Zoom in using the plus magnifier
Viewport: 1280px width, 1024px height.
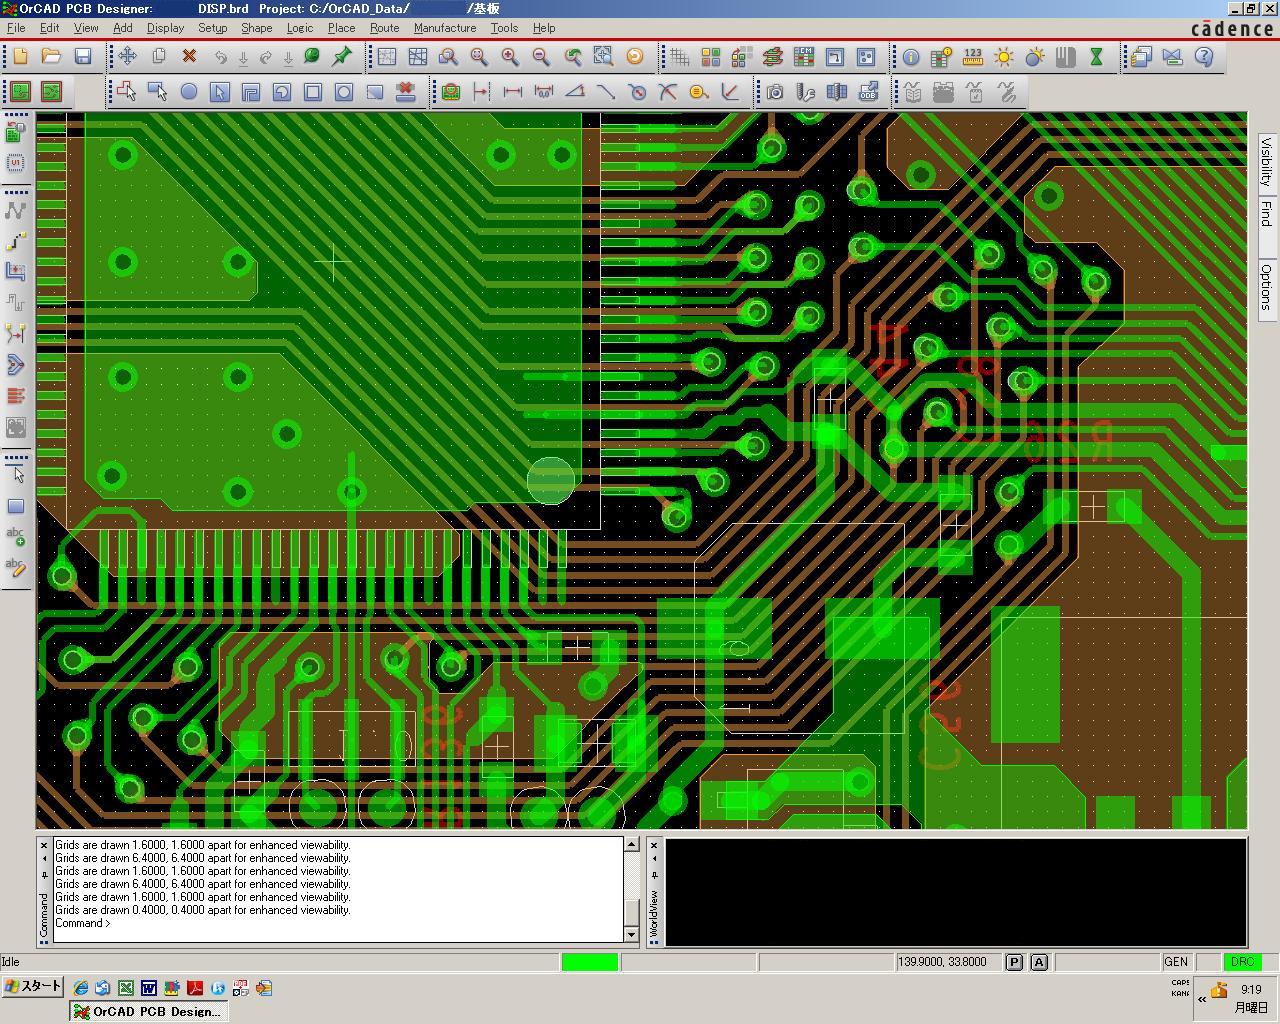(x=510, y=57)
